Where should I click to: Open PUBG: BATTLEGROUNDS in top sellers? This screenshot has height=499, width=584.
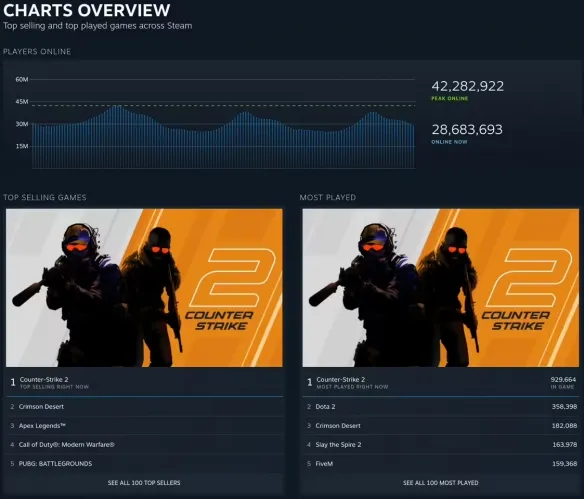point(144,464)
